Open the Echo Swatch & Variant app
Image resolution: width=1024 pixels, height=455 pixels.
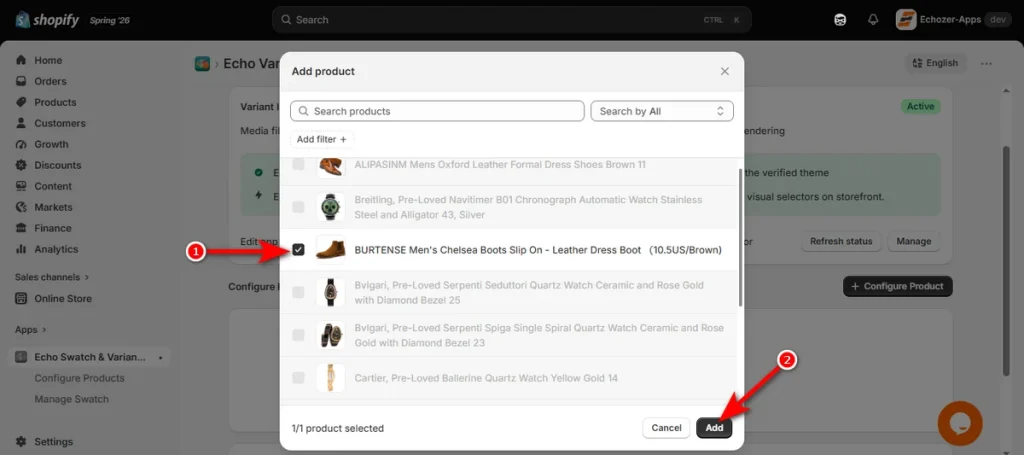pos(90,357)
